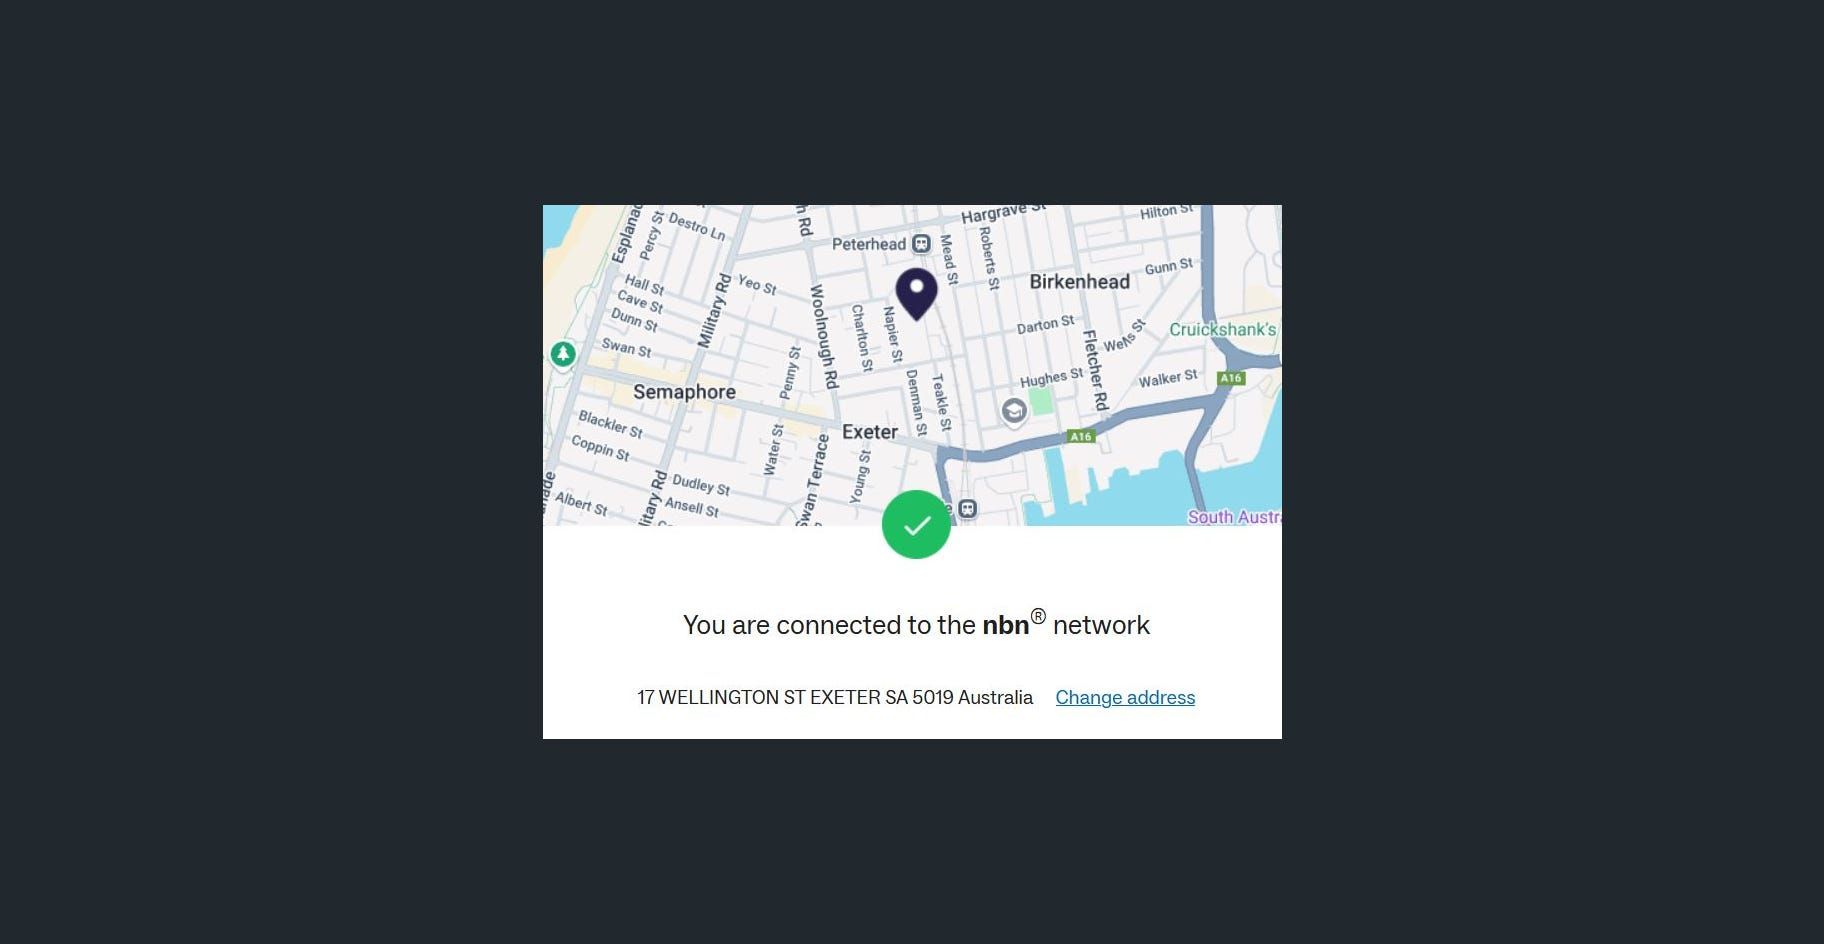Click the A16 badge below Hughes St

tap(1081, 436)
